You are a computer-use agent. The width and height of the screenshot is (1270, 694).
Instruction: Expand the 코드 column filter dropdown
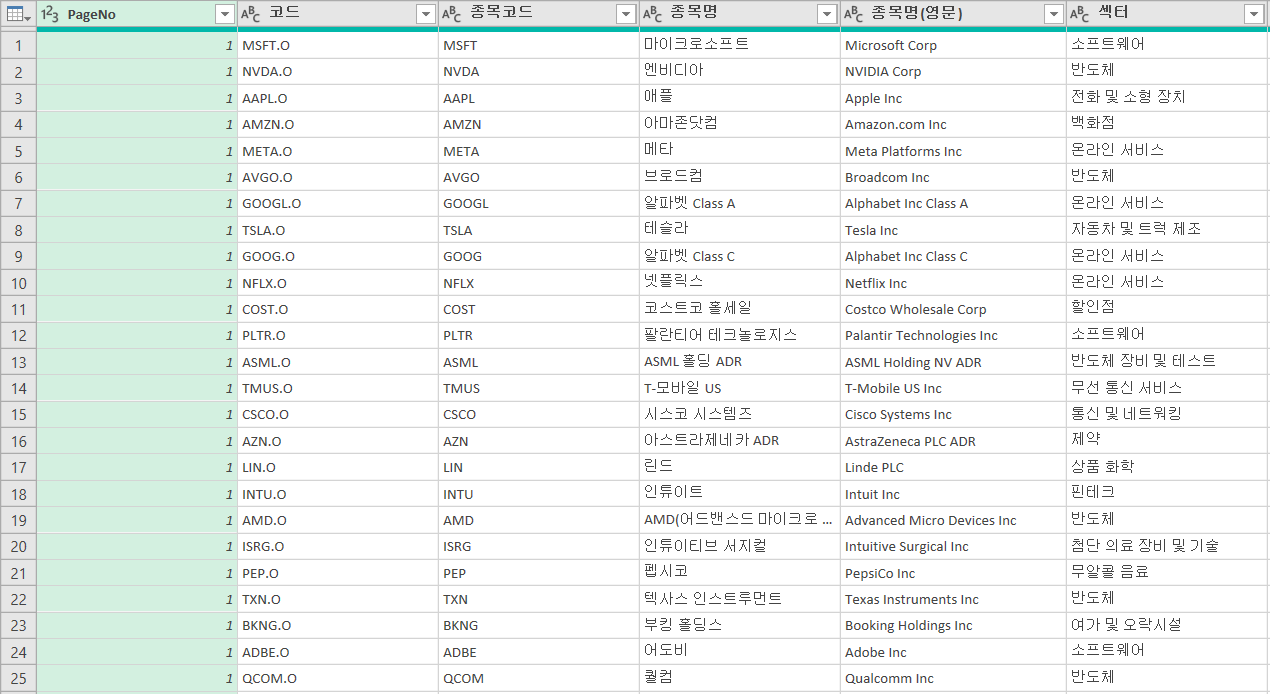[425, 14]
